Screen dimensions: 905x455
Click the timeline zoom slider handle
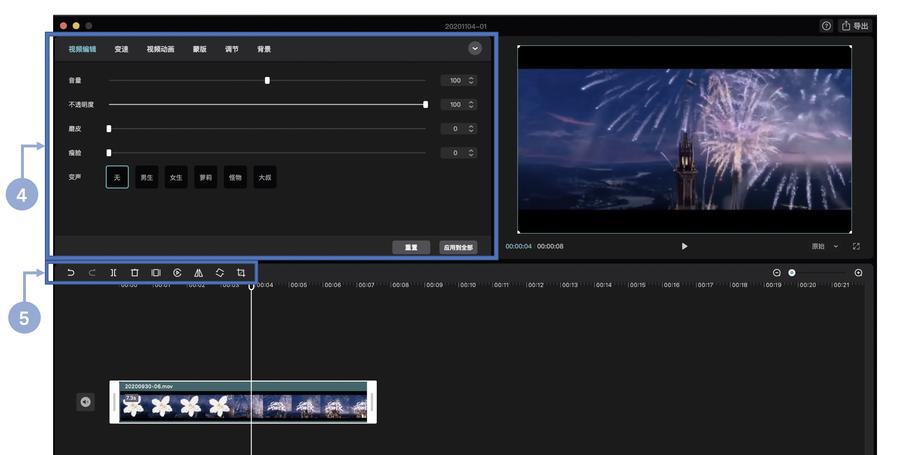pyautogui.click(x=792, y=273)
